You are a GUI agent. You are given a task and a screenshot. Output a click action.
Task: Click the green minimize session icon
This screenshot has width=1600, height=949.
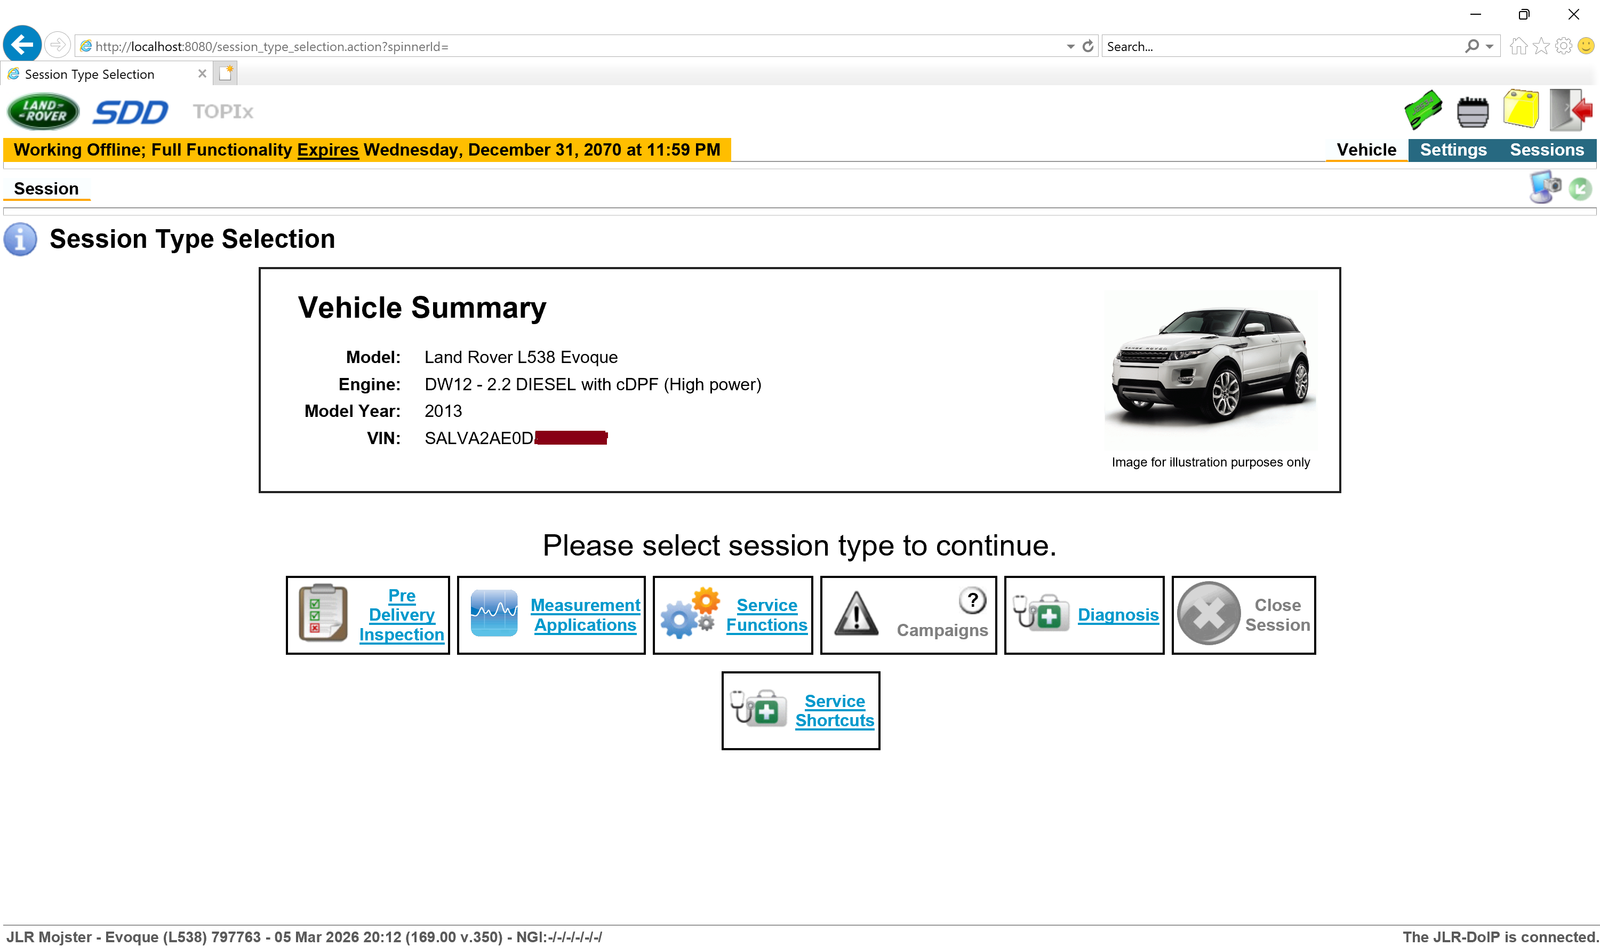click(1580, 187)
